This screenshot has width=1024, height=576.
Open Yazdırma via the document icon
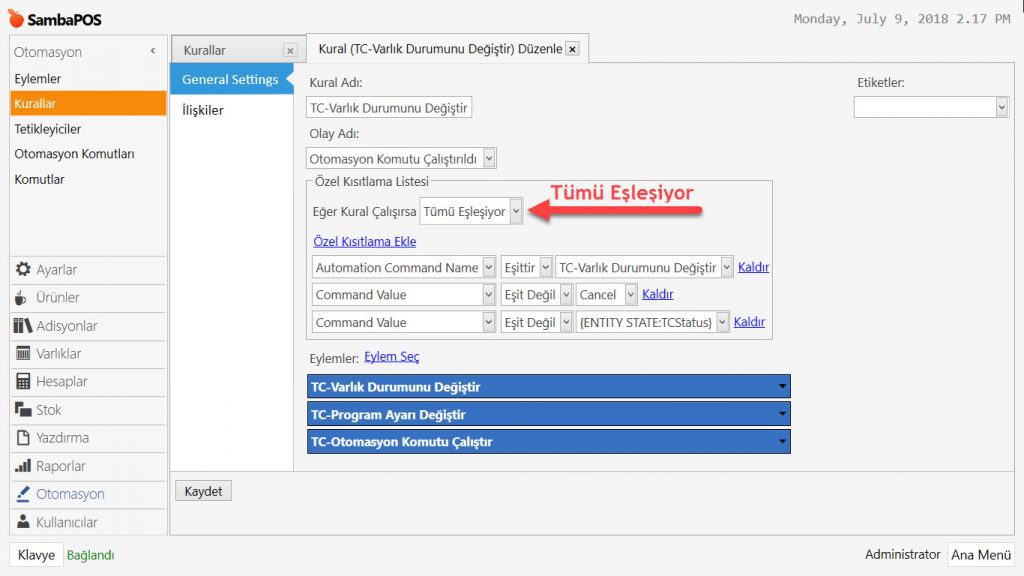23,438
